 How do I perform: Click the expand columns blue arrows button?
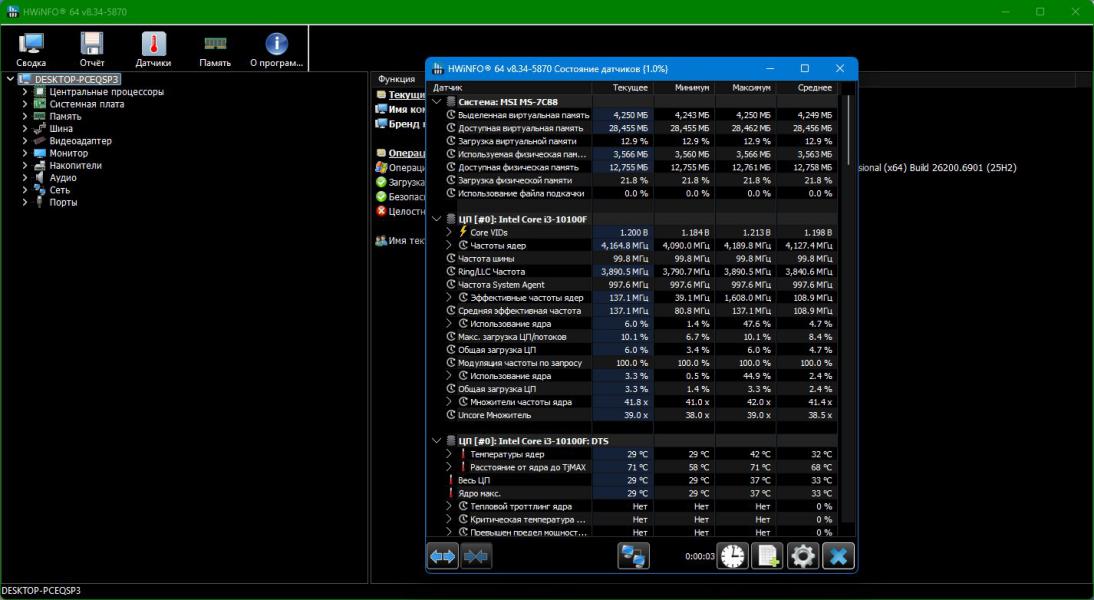(443, 556)
